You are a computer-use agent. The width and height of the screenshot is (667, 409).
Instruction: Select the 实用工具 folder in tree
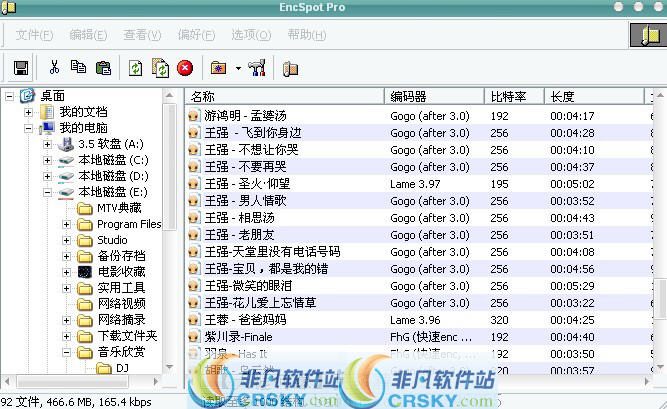(x=121, y=288)
